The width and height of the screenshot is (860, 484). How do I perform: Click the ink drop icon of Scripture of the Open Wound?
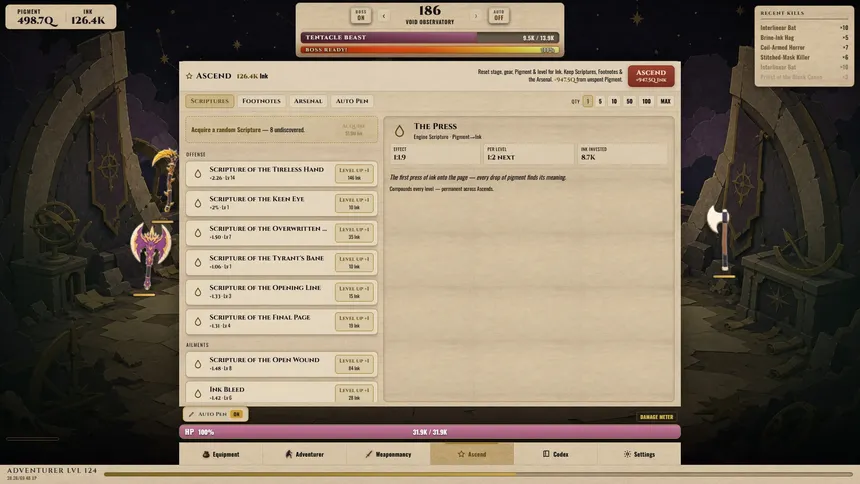[198, 364]
